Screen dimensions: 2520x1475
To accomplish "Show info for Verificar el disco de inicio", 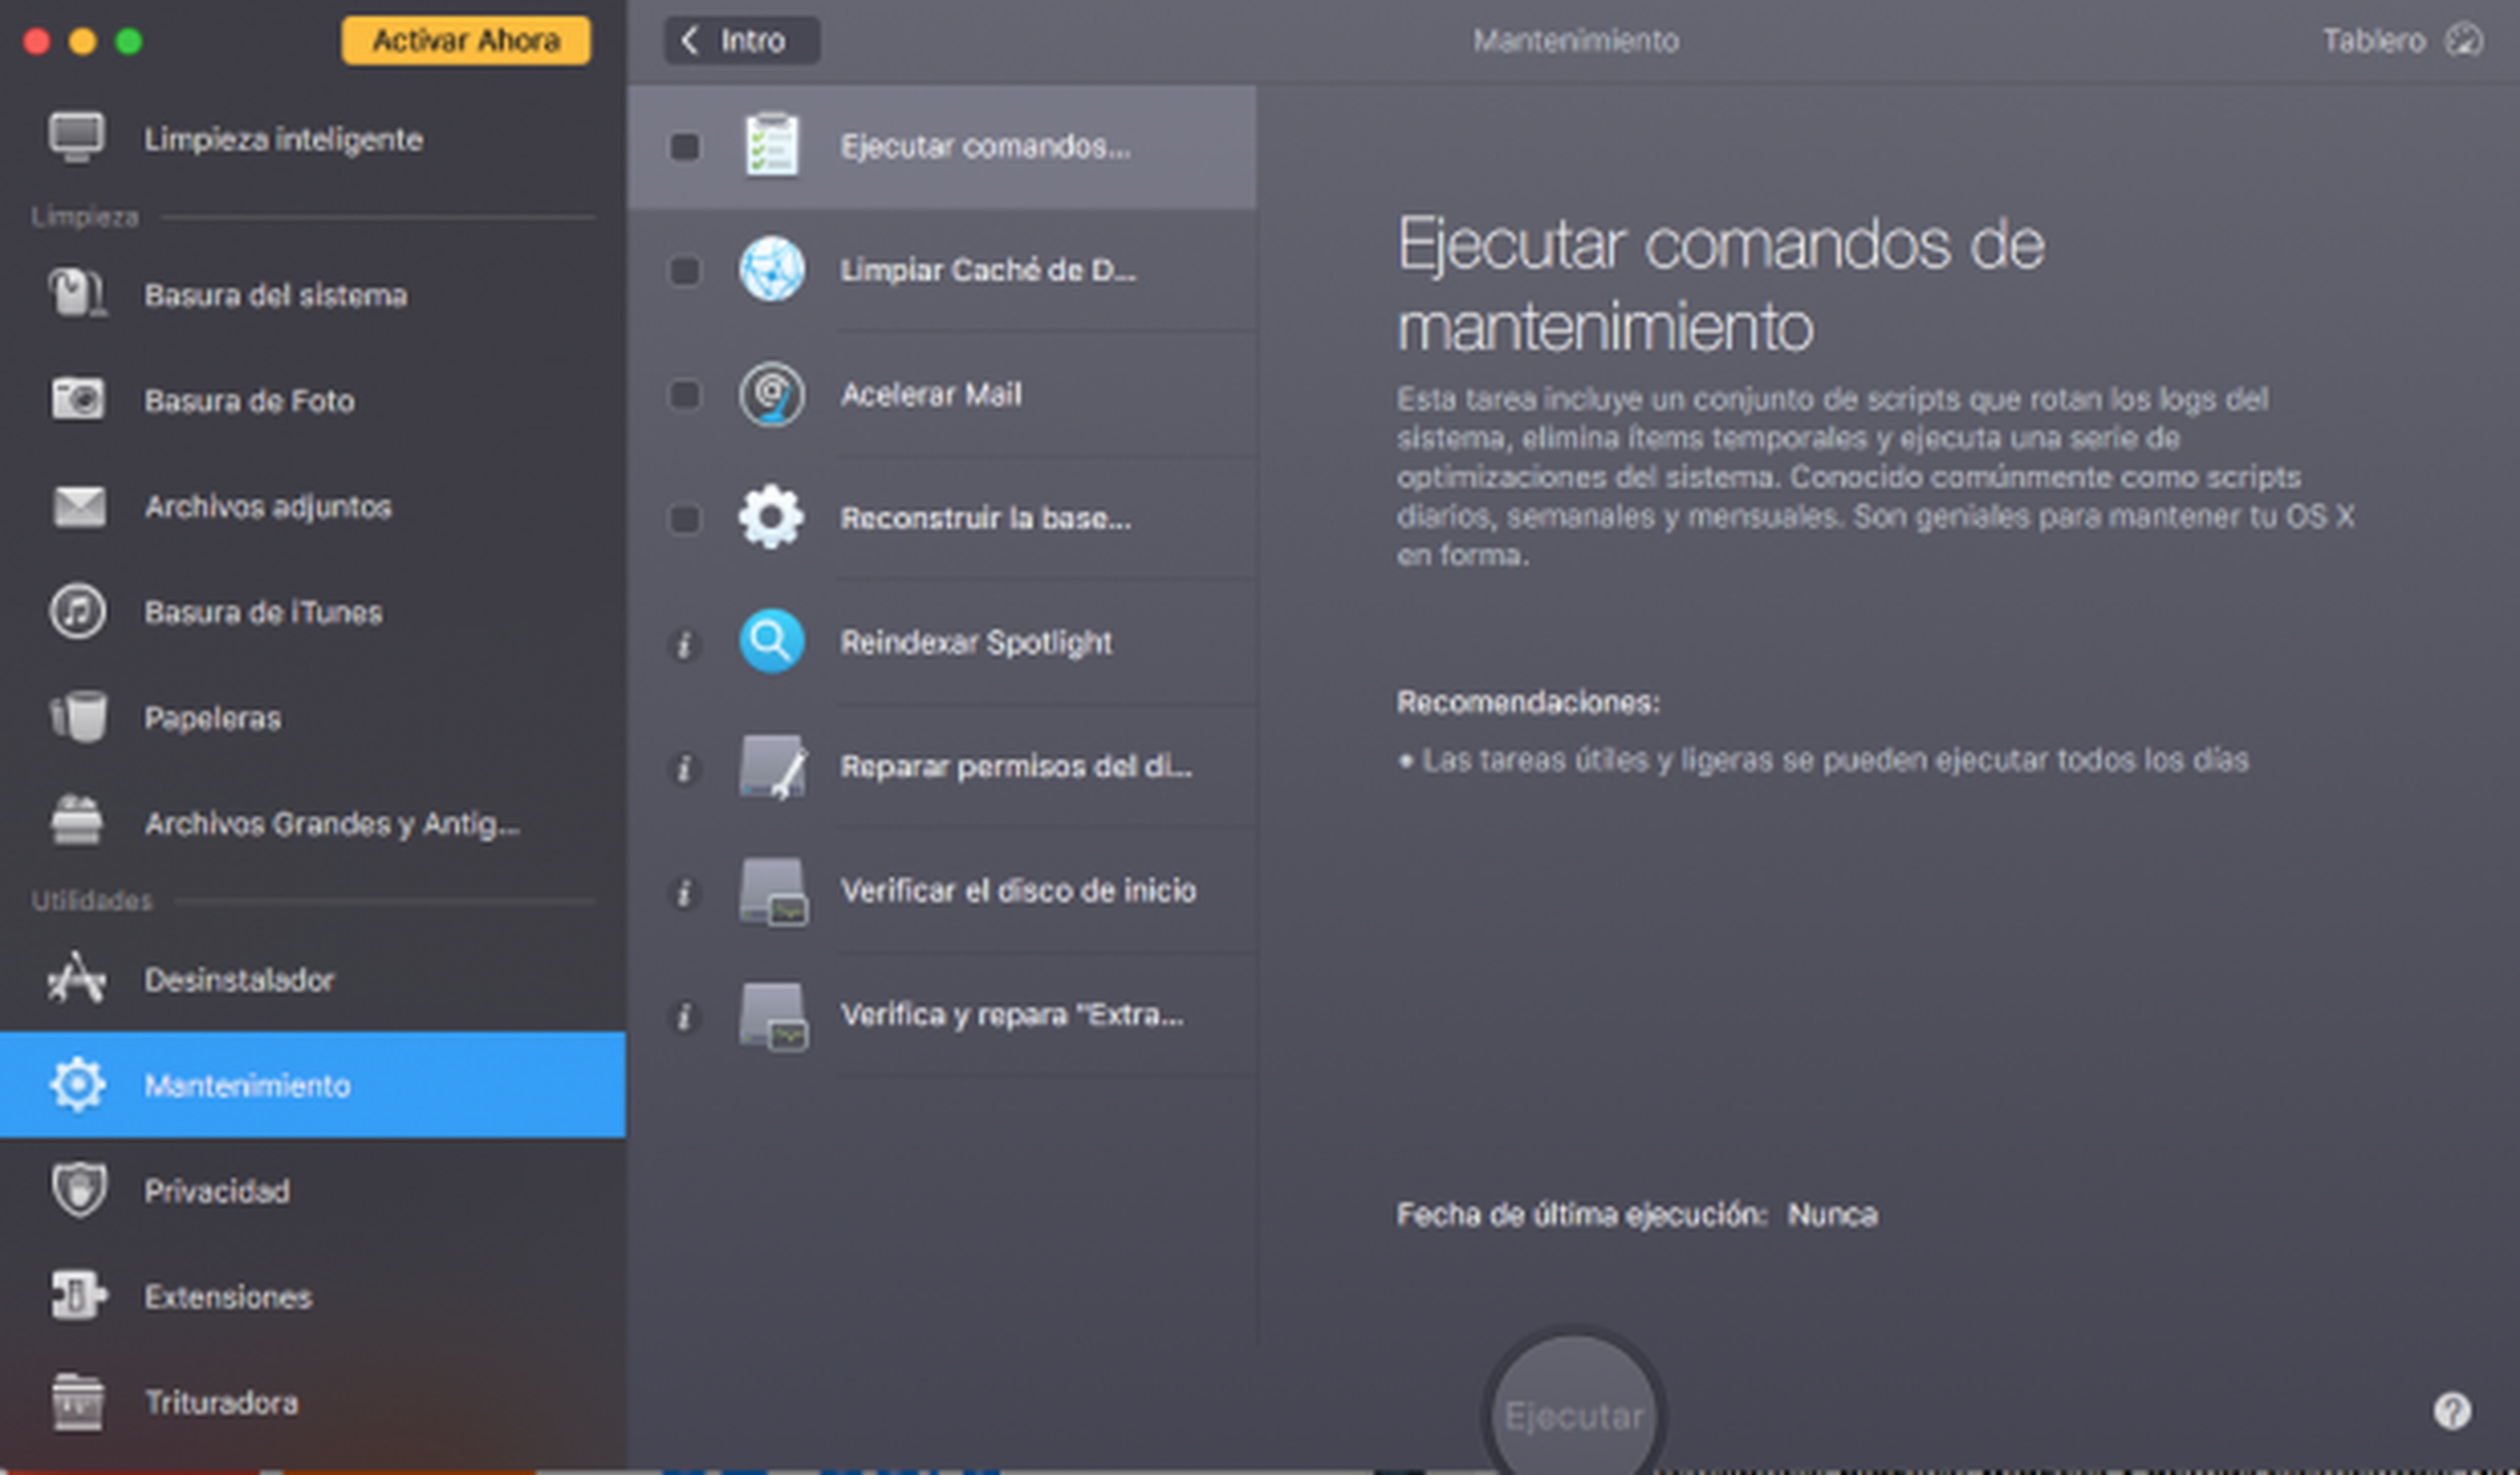I will pyautogui.click(x=684, y=892).
